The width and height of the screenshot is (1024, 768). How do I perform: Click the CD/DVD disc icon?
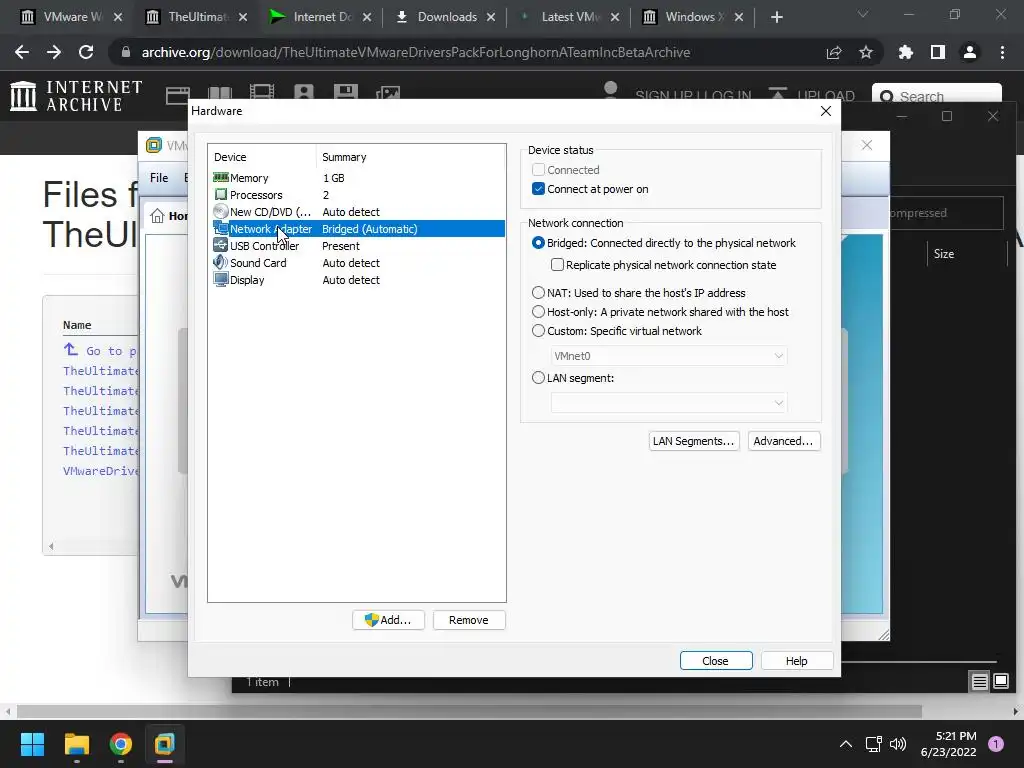click(221, 212)
